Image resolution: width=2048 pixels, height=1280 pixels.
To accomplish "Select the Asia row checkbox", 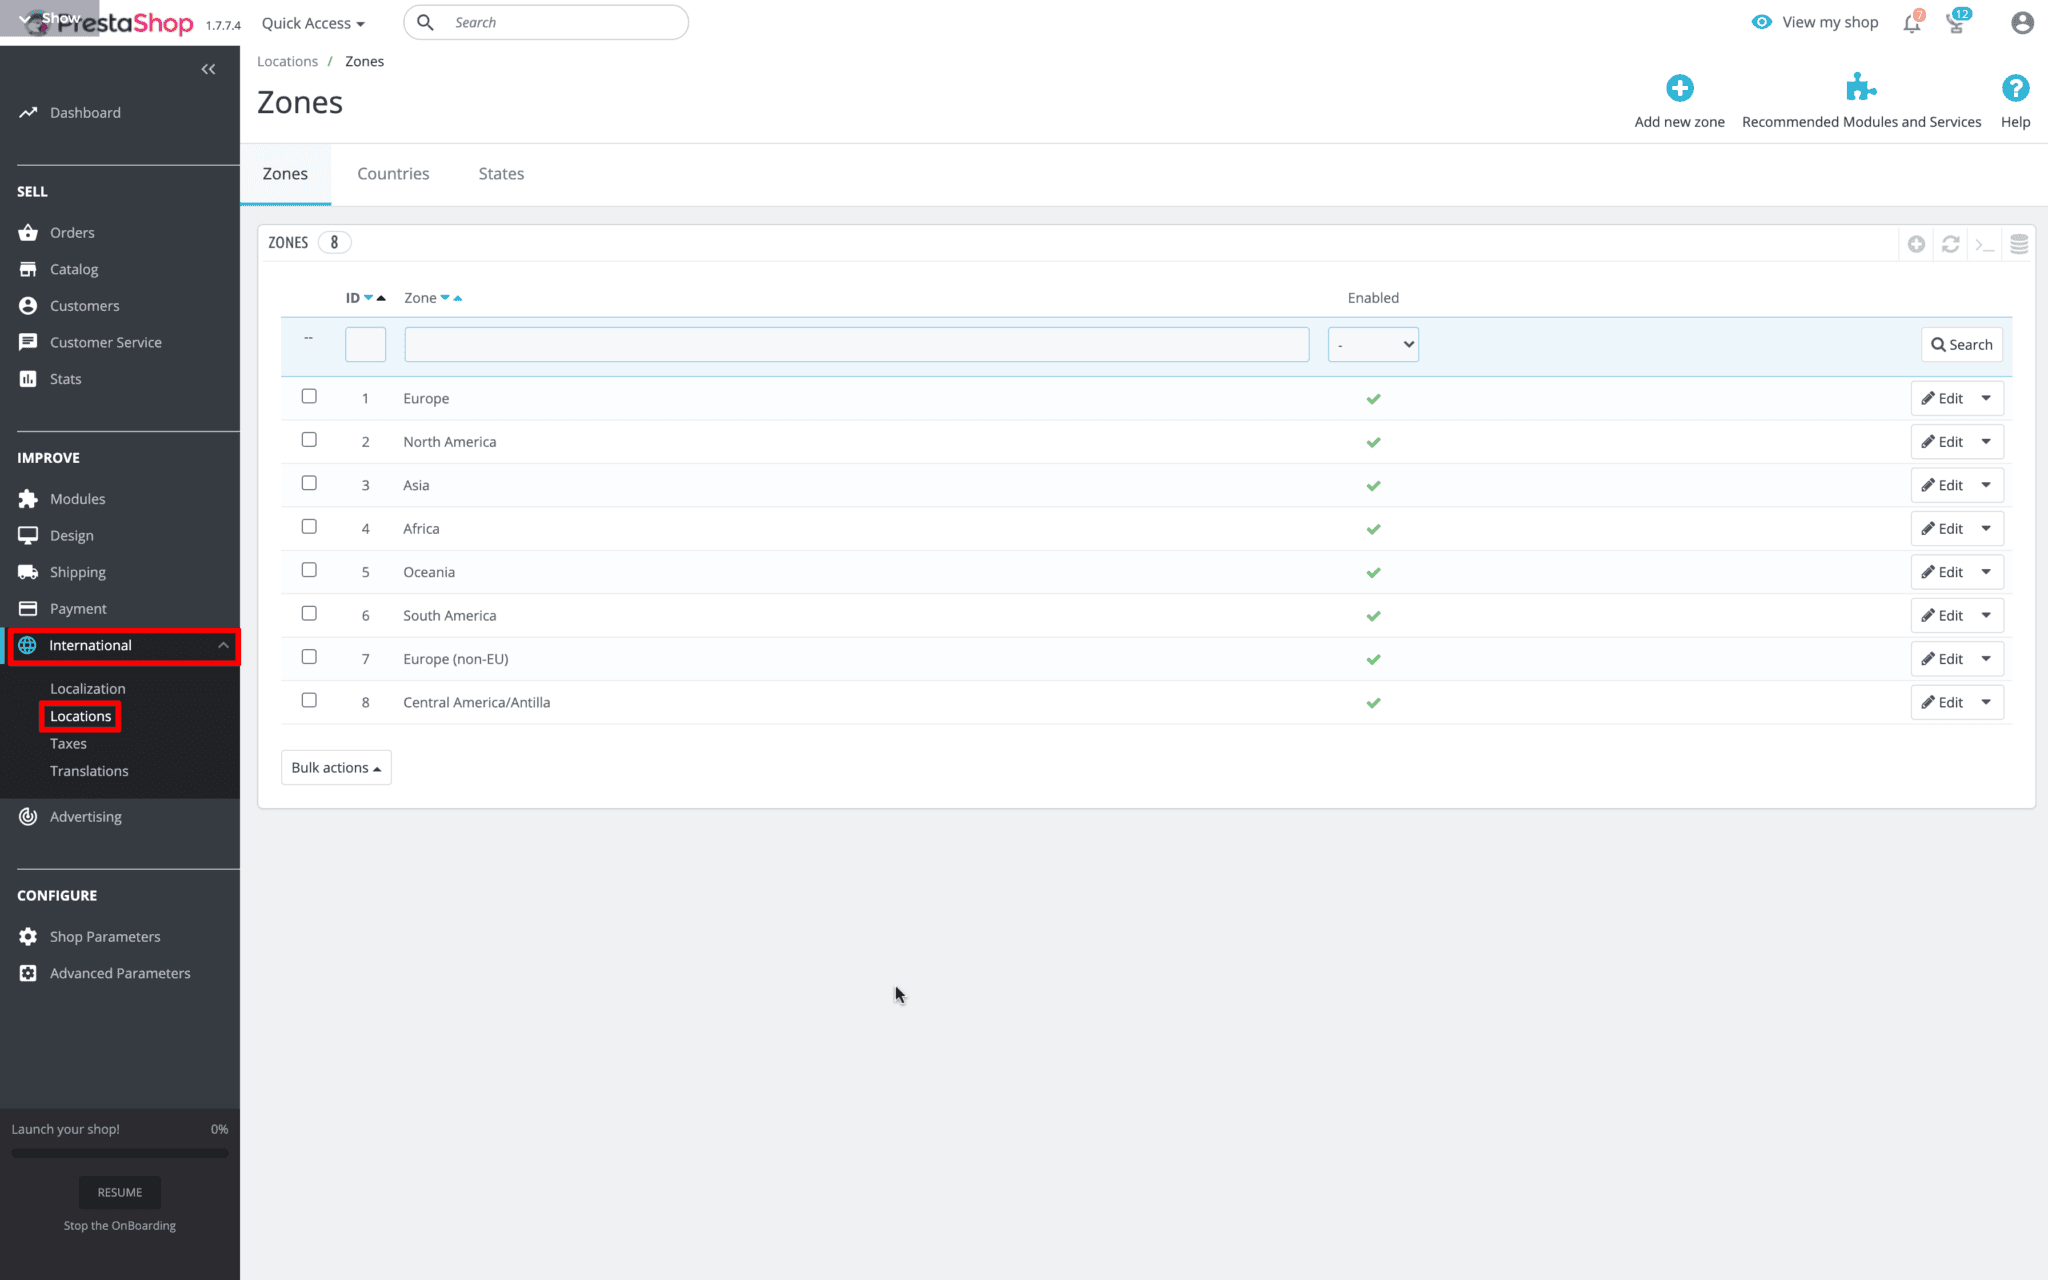I will [x=309, y=484].
